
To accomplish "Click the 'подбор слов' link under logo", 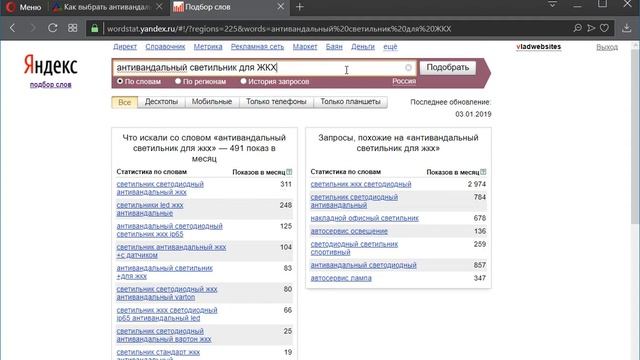I will point(51,84).
